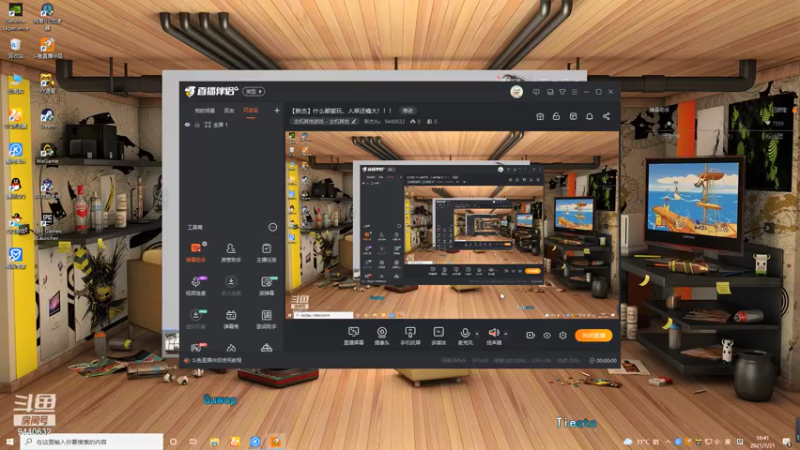Add a 多媒体 multimedia source
This screenshot has height=450, width=800.
point(438,336)
